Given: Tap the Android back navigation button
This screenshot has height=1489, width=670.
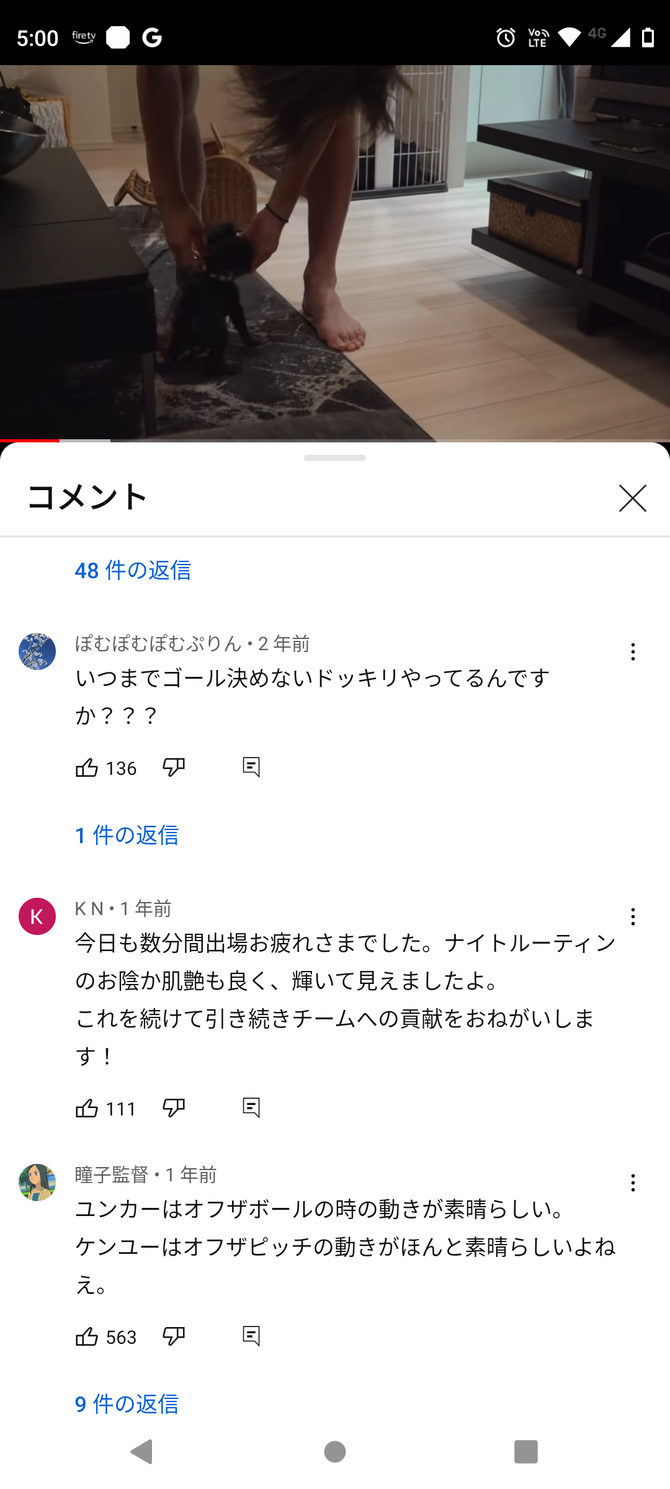Looking at the screenshot, I should [x=142, y=1452].
